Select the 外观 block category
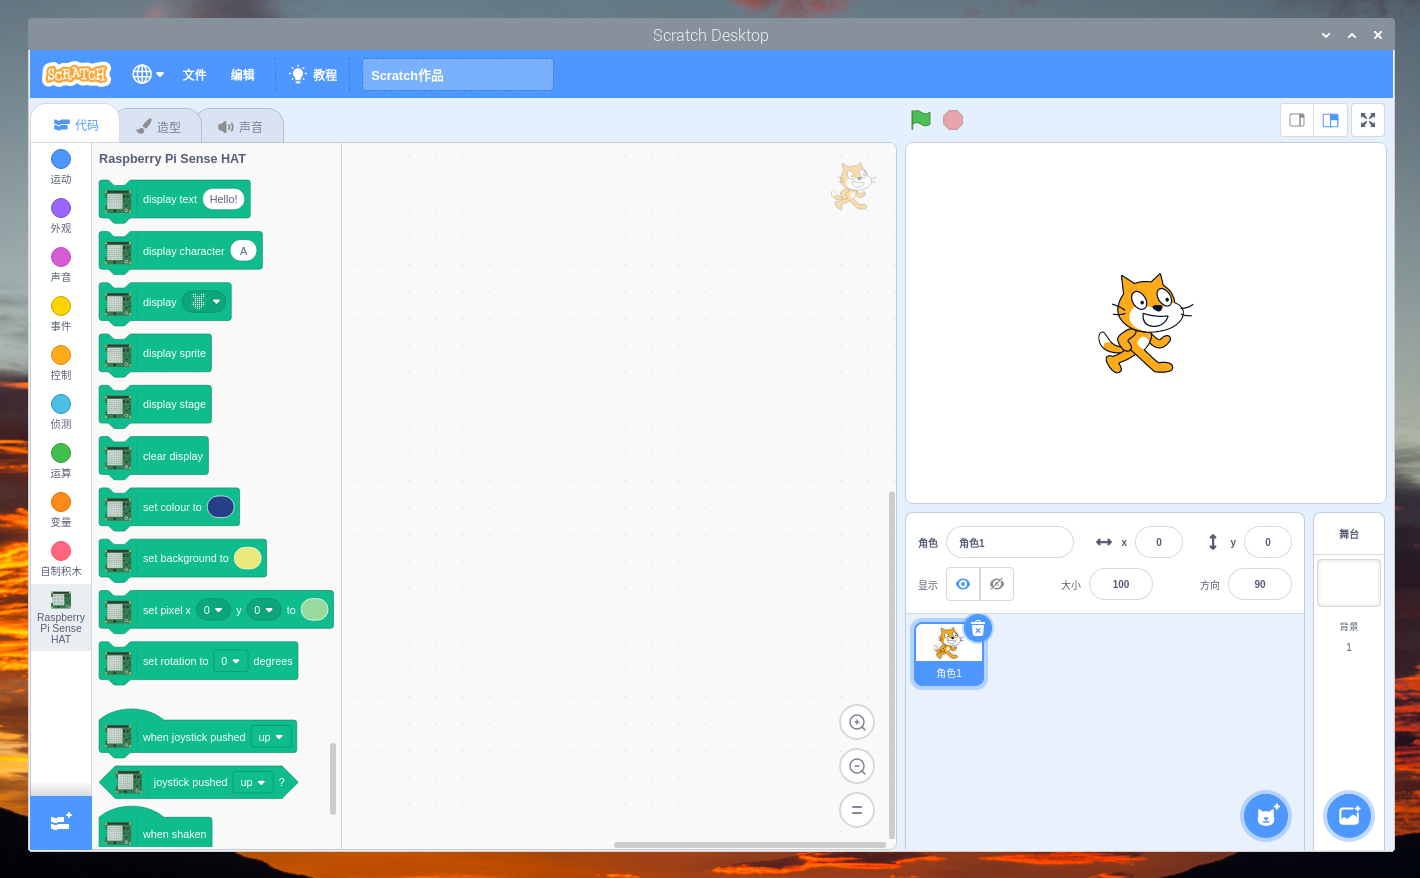This screenshot has height=878, width=1420. [61, 215]
